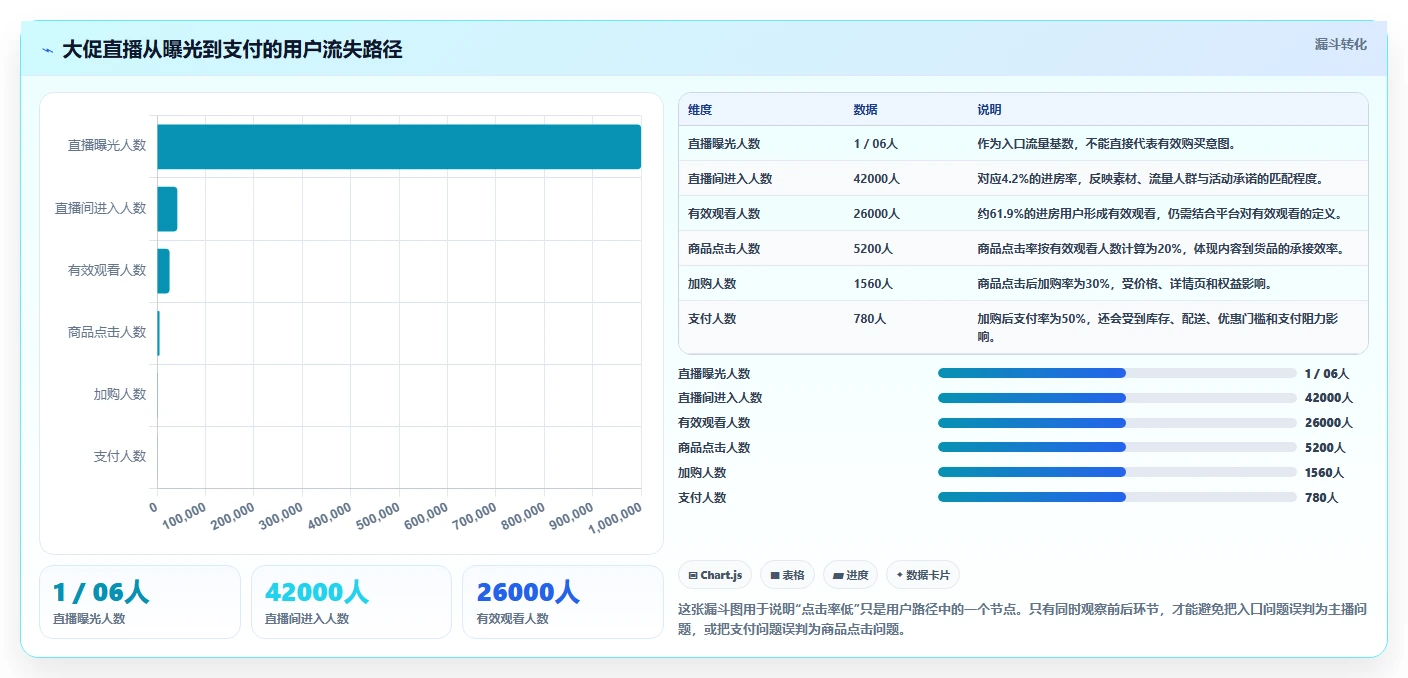Click the 有效观看人数 bar in the chart
The width and height of the screenshot is (1408, 678).
[x=163, y=271]
